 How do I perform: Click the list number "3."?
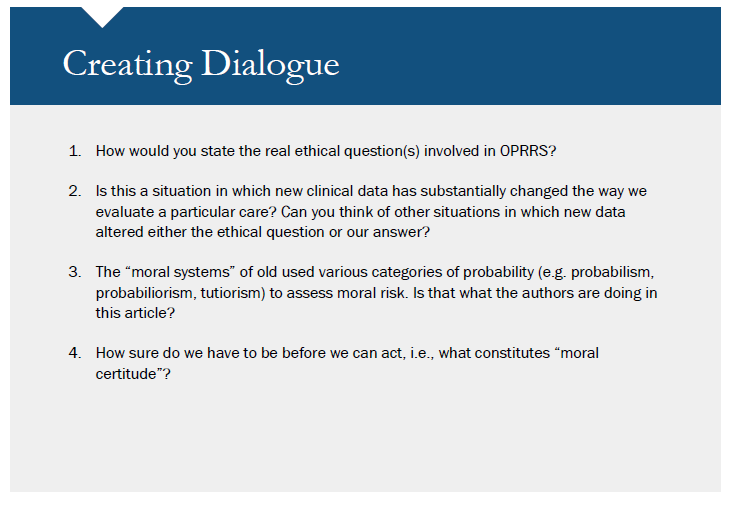75,271
